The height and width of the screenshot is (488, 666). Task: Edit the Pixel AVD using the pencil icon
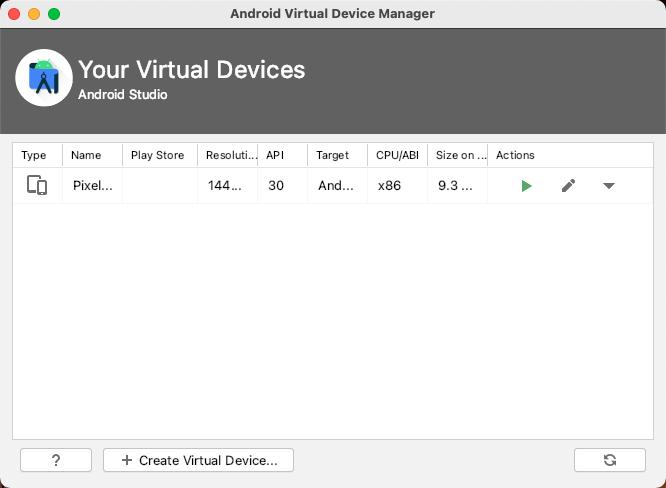568,186
